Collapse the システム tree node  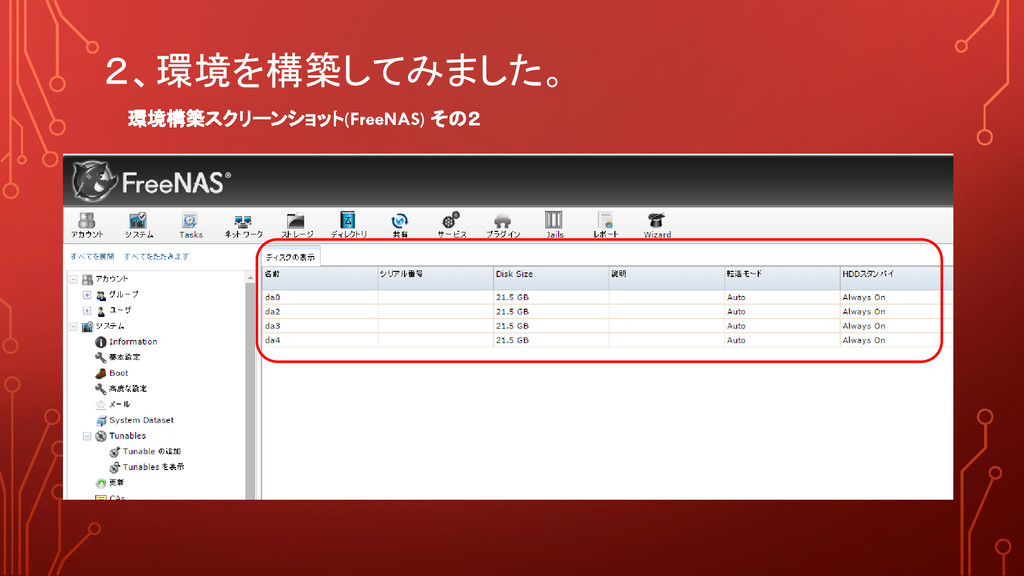(74, 327)
